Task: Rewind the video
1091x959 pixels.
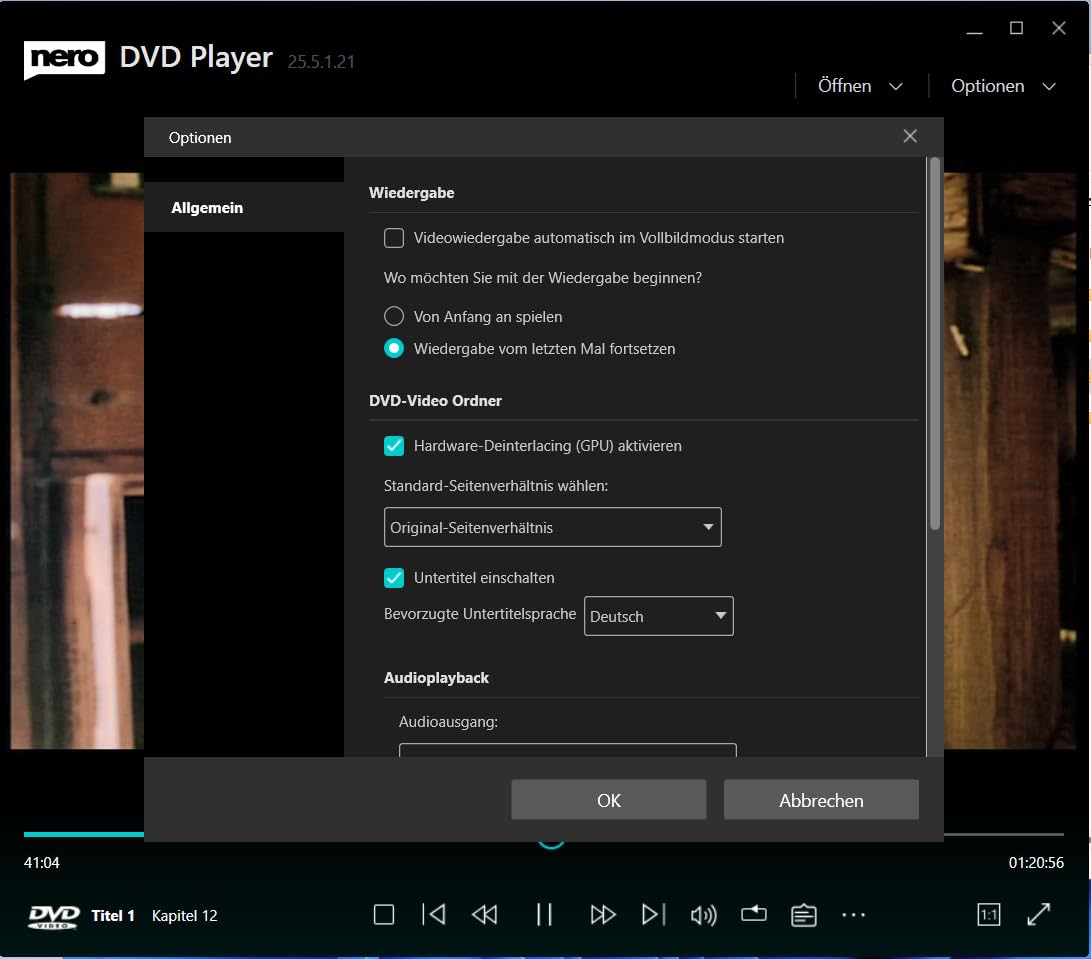Action: click(485, 914)
